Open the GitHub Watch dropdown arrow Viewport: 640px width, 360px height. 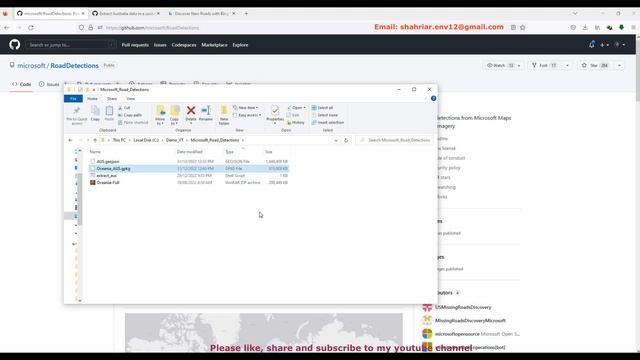(519, 65)
